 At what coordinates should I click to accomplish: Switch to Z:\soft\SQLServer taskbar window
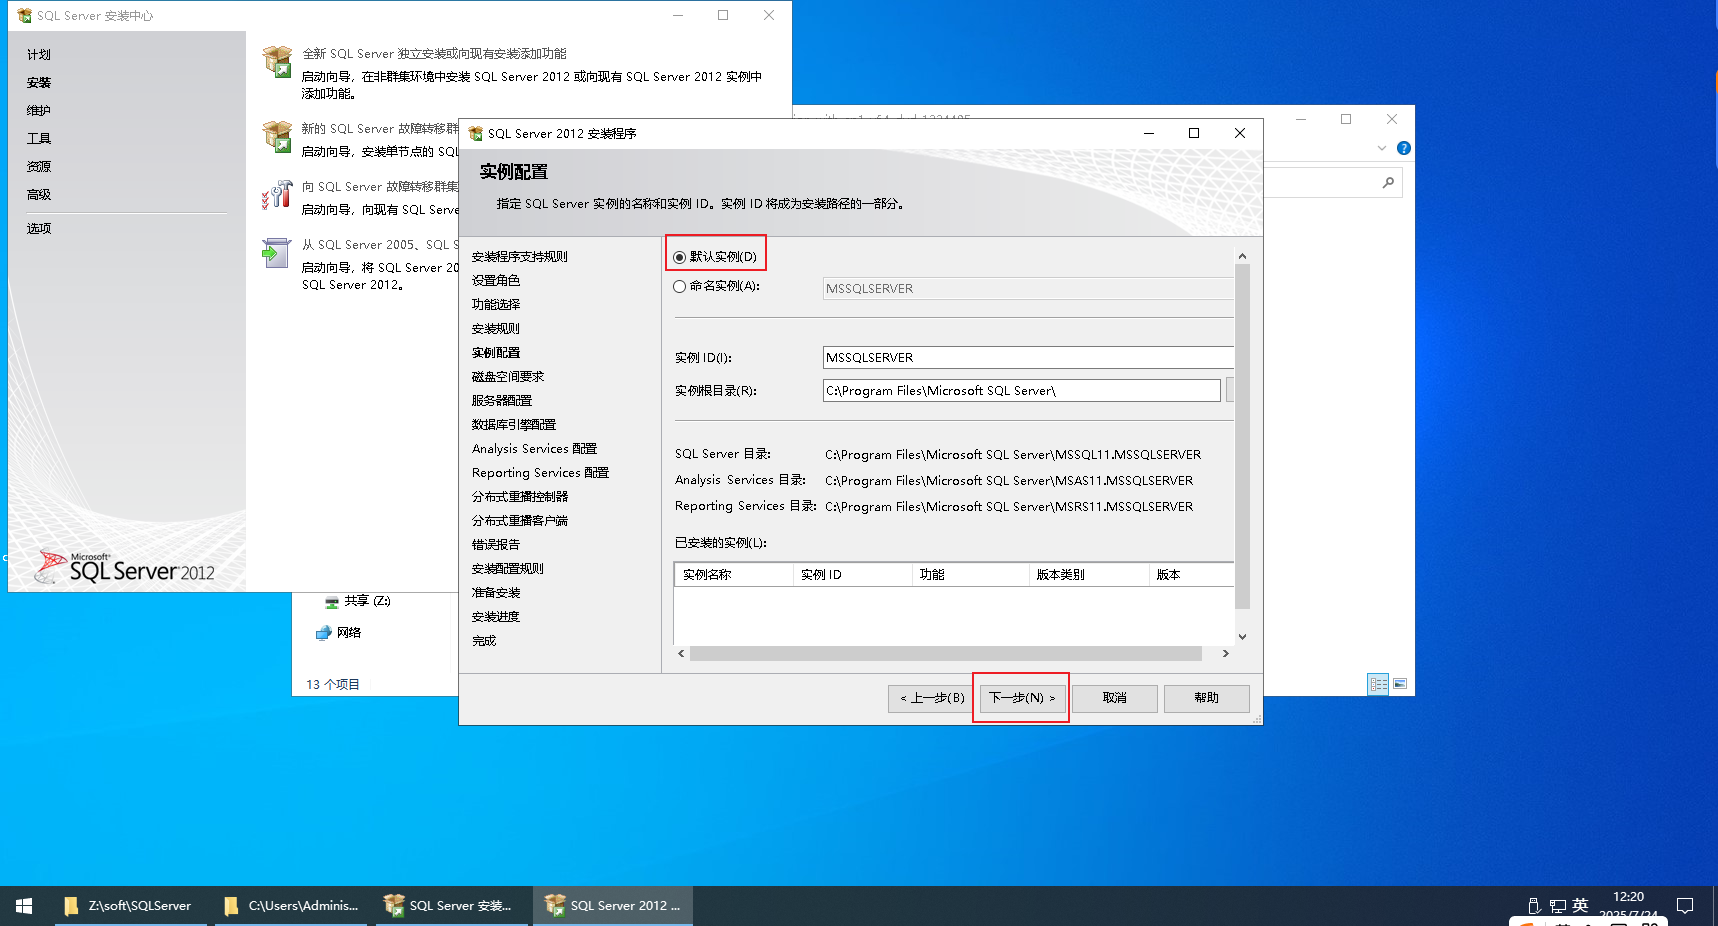[x=130, y=906]
